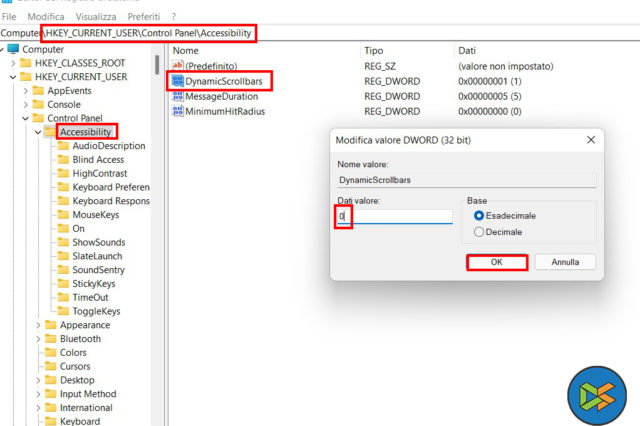Select the International key label
Image resolution: width=640 pixels, height=426 pixels.
86,408
